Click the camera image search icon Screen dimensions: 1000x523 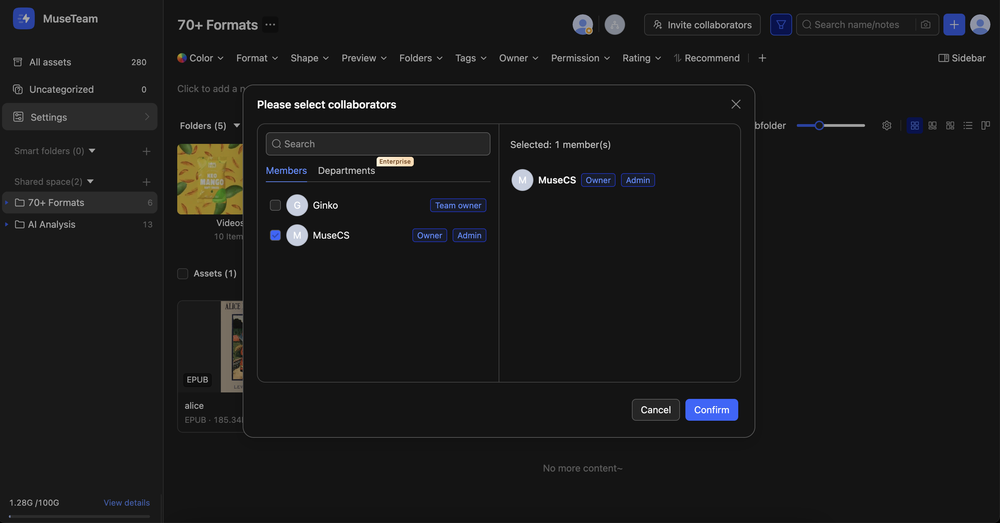(x=925, y=25)
